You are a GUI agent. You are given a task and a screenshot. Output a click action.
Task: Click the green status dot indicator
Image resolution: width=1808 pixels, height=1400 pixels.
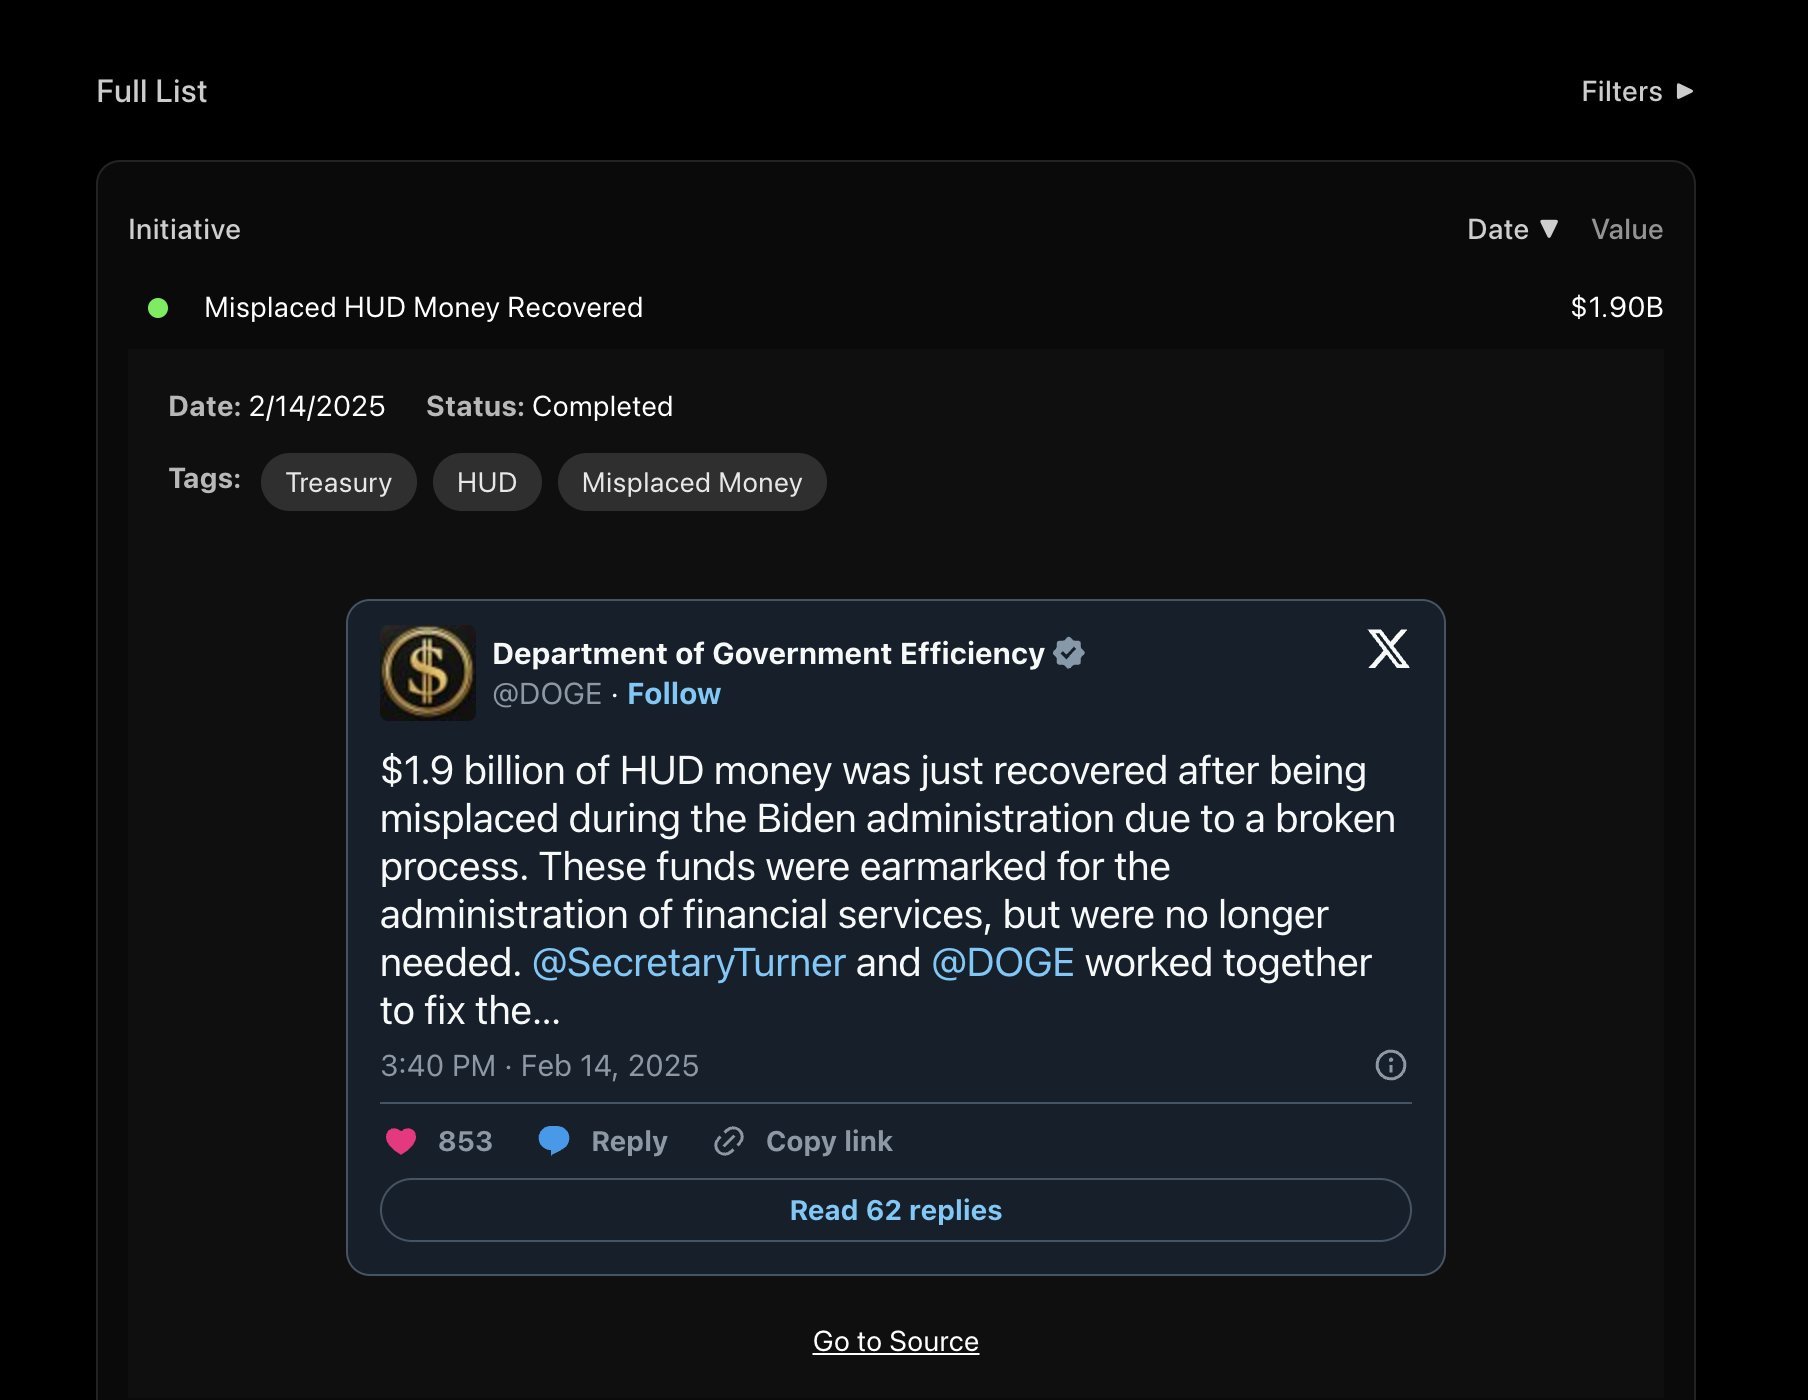tap(158, 308)
